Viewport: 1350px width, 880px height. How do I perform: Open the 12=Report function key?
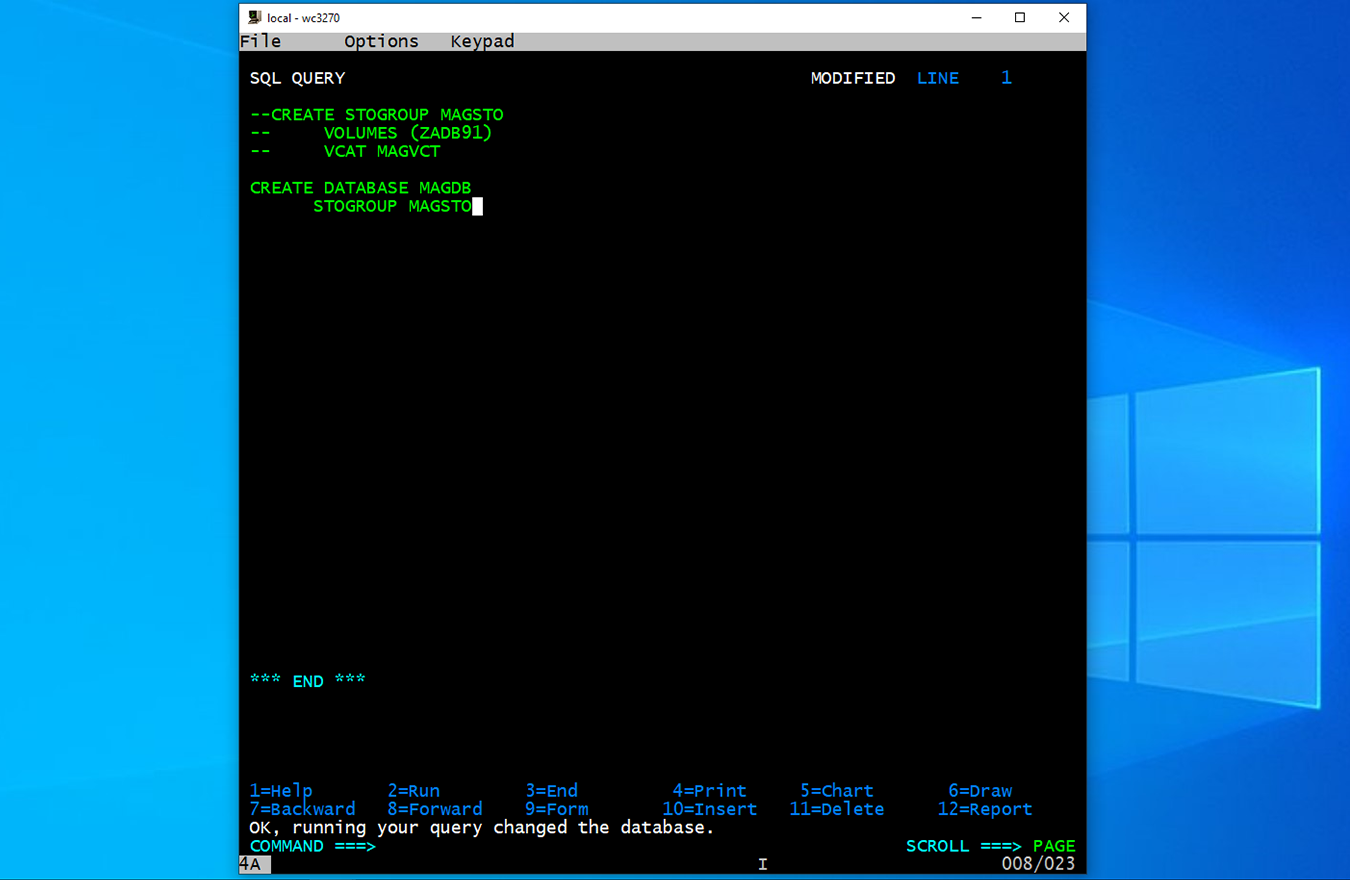[984, 810]
